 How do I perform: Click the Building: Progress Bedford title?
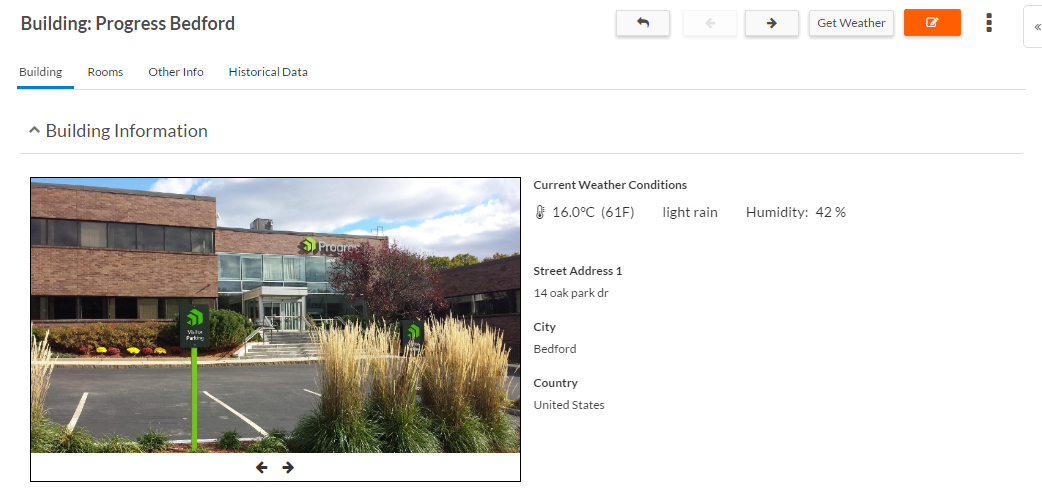click(x=128, y=23)
